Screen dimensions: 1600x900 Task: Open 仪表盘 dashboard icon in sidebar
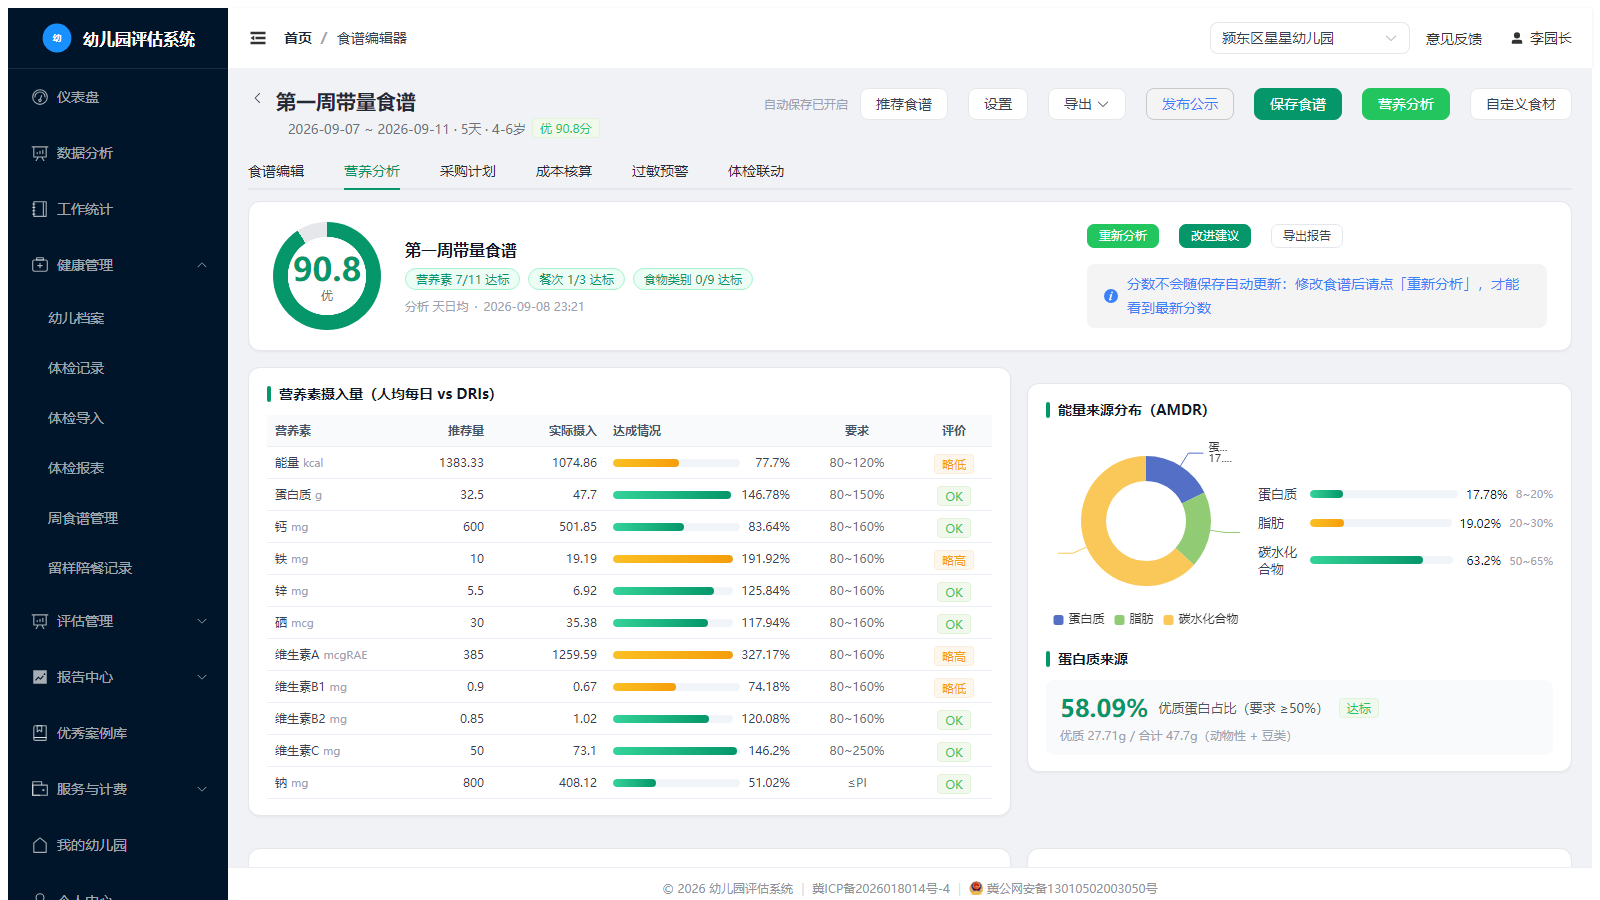coord(40,97)
